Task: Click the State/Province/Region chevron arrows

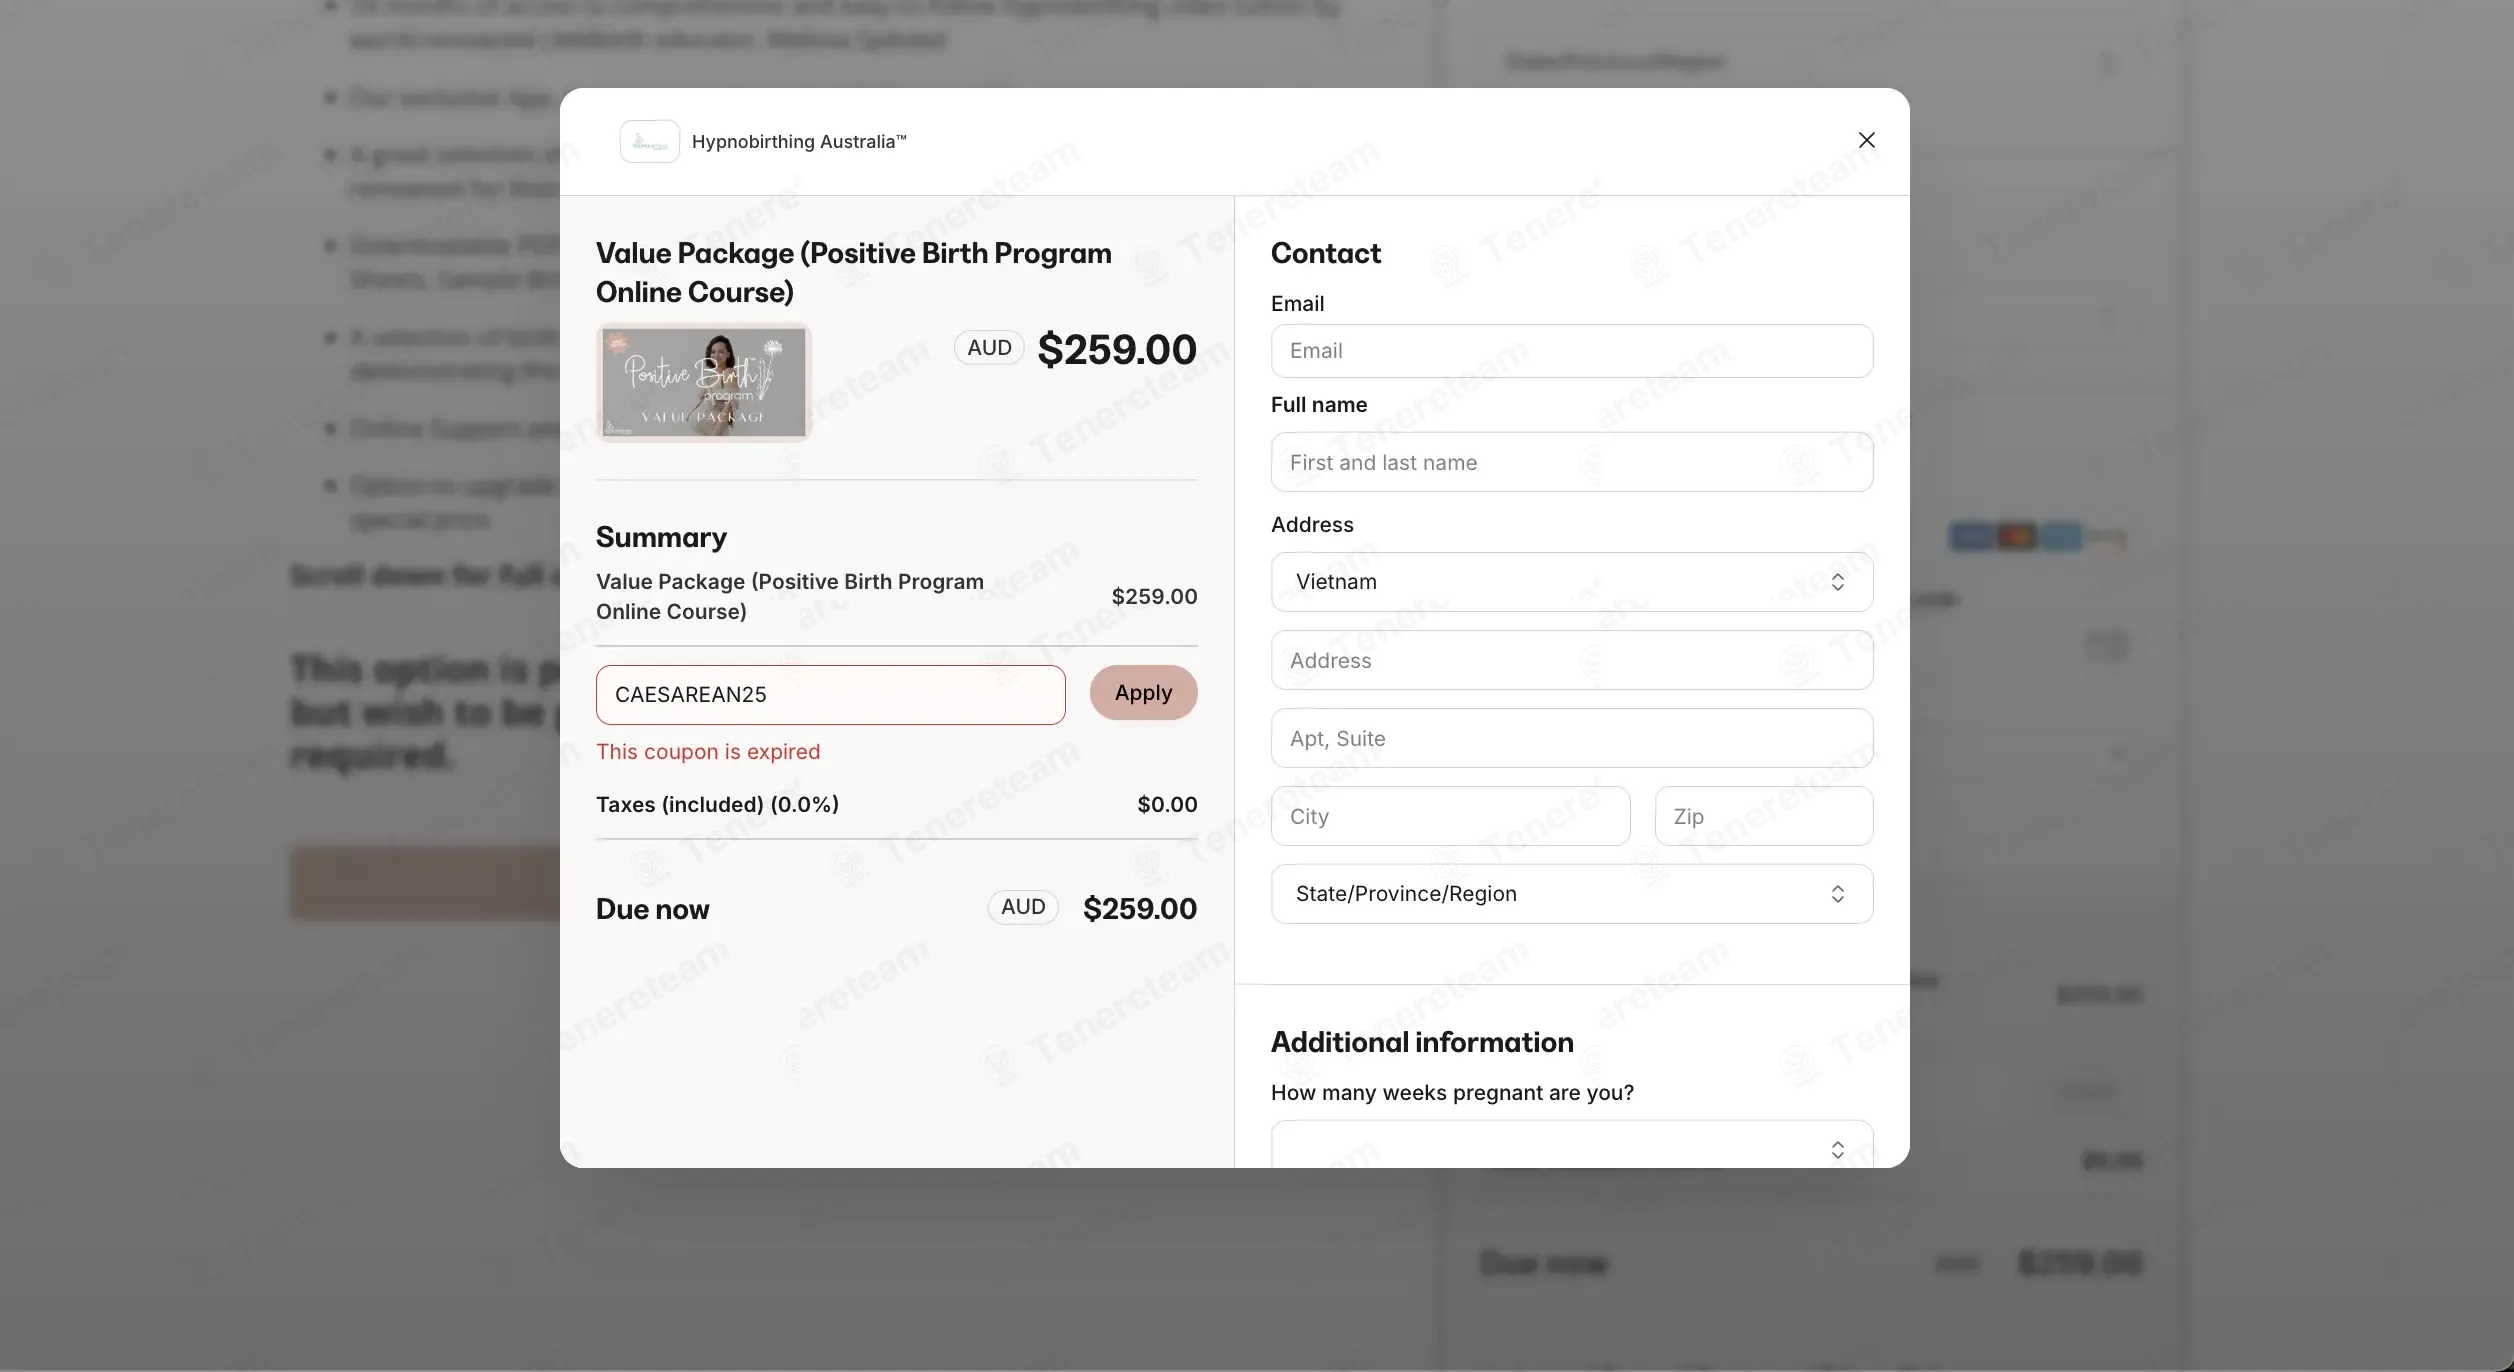Action: [x=1837, y=894]
